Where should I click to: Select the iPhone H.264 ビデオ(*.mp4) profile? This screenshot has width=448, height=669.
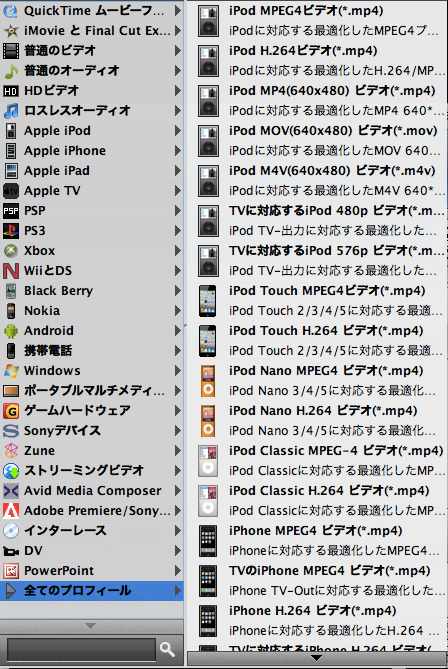pyautogui.click(x=318, y=621)
